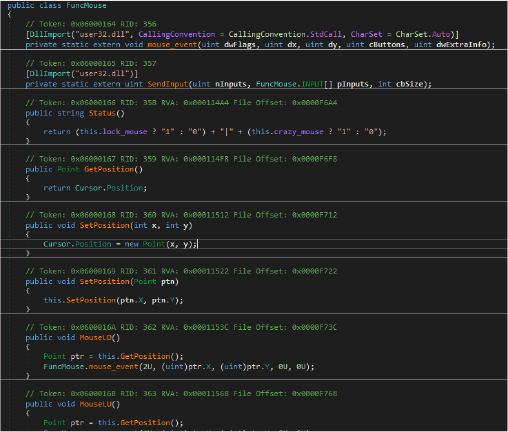Click StdCall in CallingConvention.StdCall
The image size is (508, 432).
pos(326,34)
